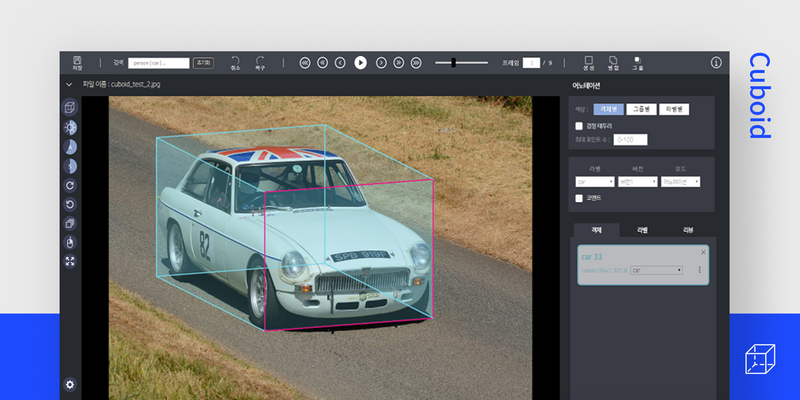
Task: Open the mode dropdown in annotation panel
Action: tap(680, 182)
